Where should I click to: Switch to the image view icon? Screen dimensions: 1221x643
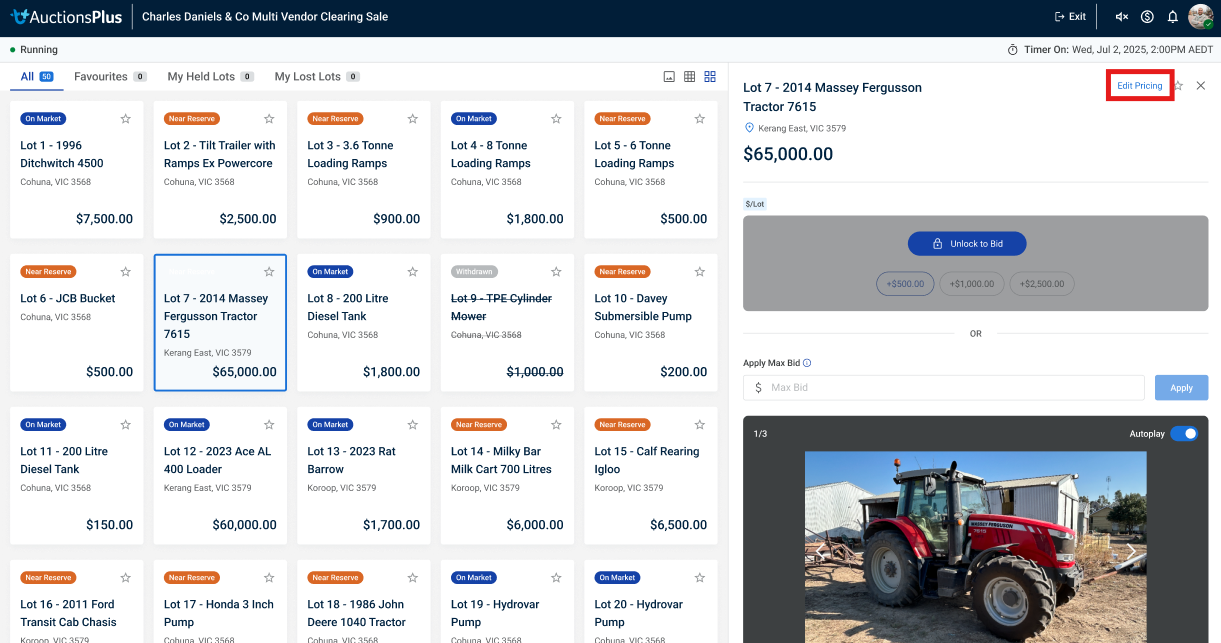(x=669, y=77)
